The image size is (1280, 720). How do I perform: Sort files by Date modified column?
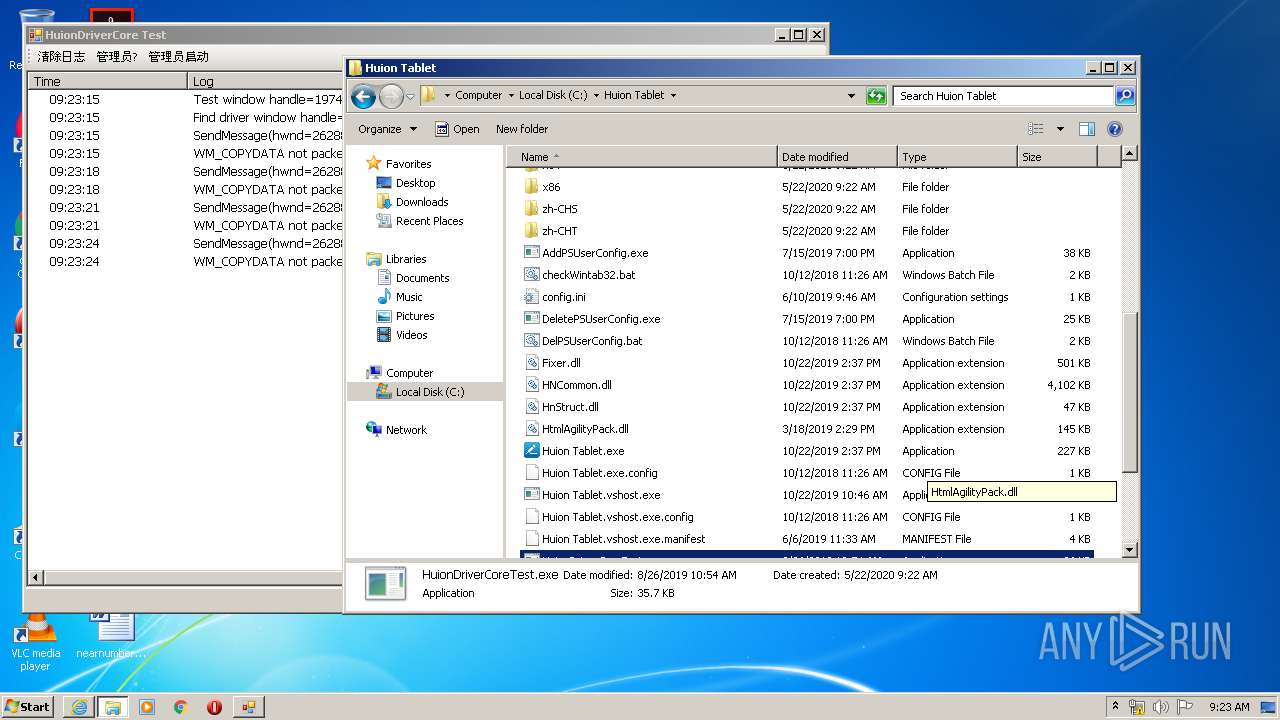coord(837,157)
